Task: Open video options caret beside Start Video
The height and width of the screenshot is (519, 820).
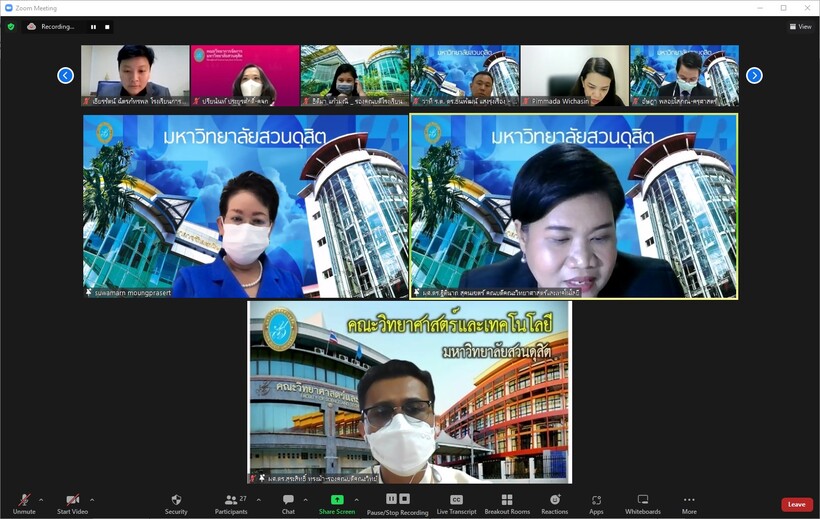Action: point(92,500)
